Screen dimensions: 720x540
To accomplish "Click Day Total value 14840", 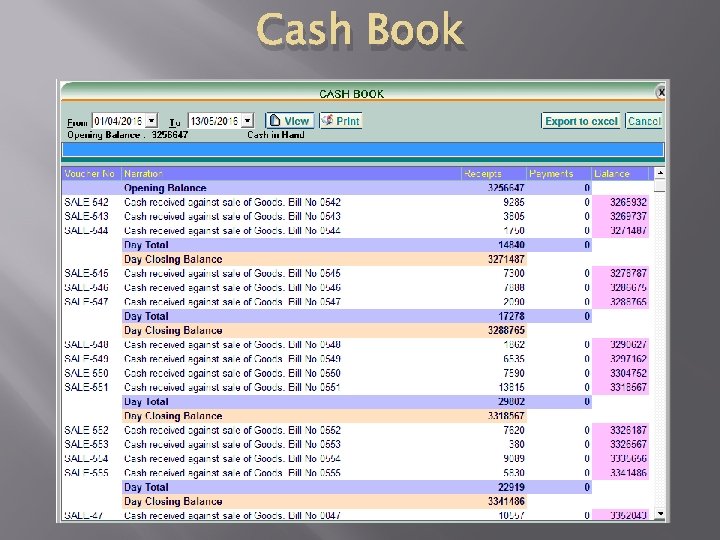I will [511, 245].
